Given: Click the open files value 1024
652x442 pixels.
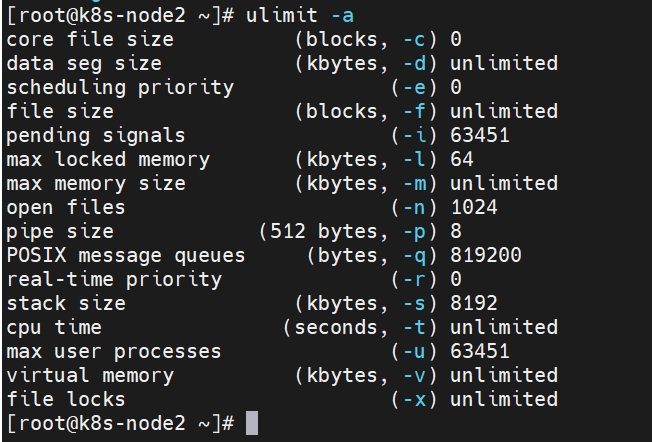Looking at the screenshot, I should (x=474, y=207).
